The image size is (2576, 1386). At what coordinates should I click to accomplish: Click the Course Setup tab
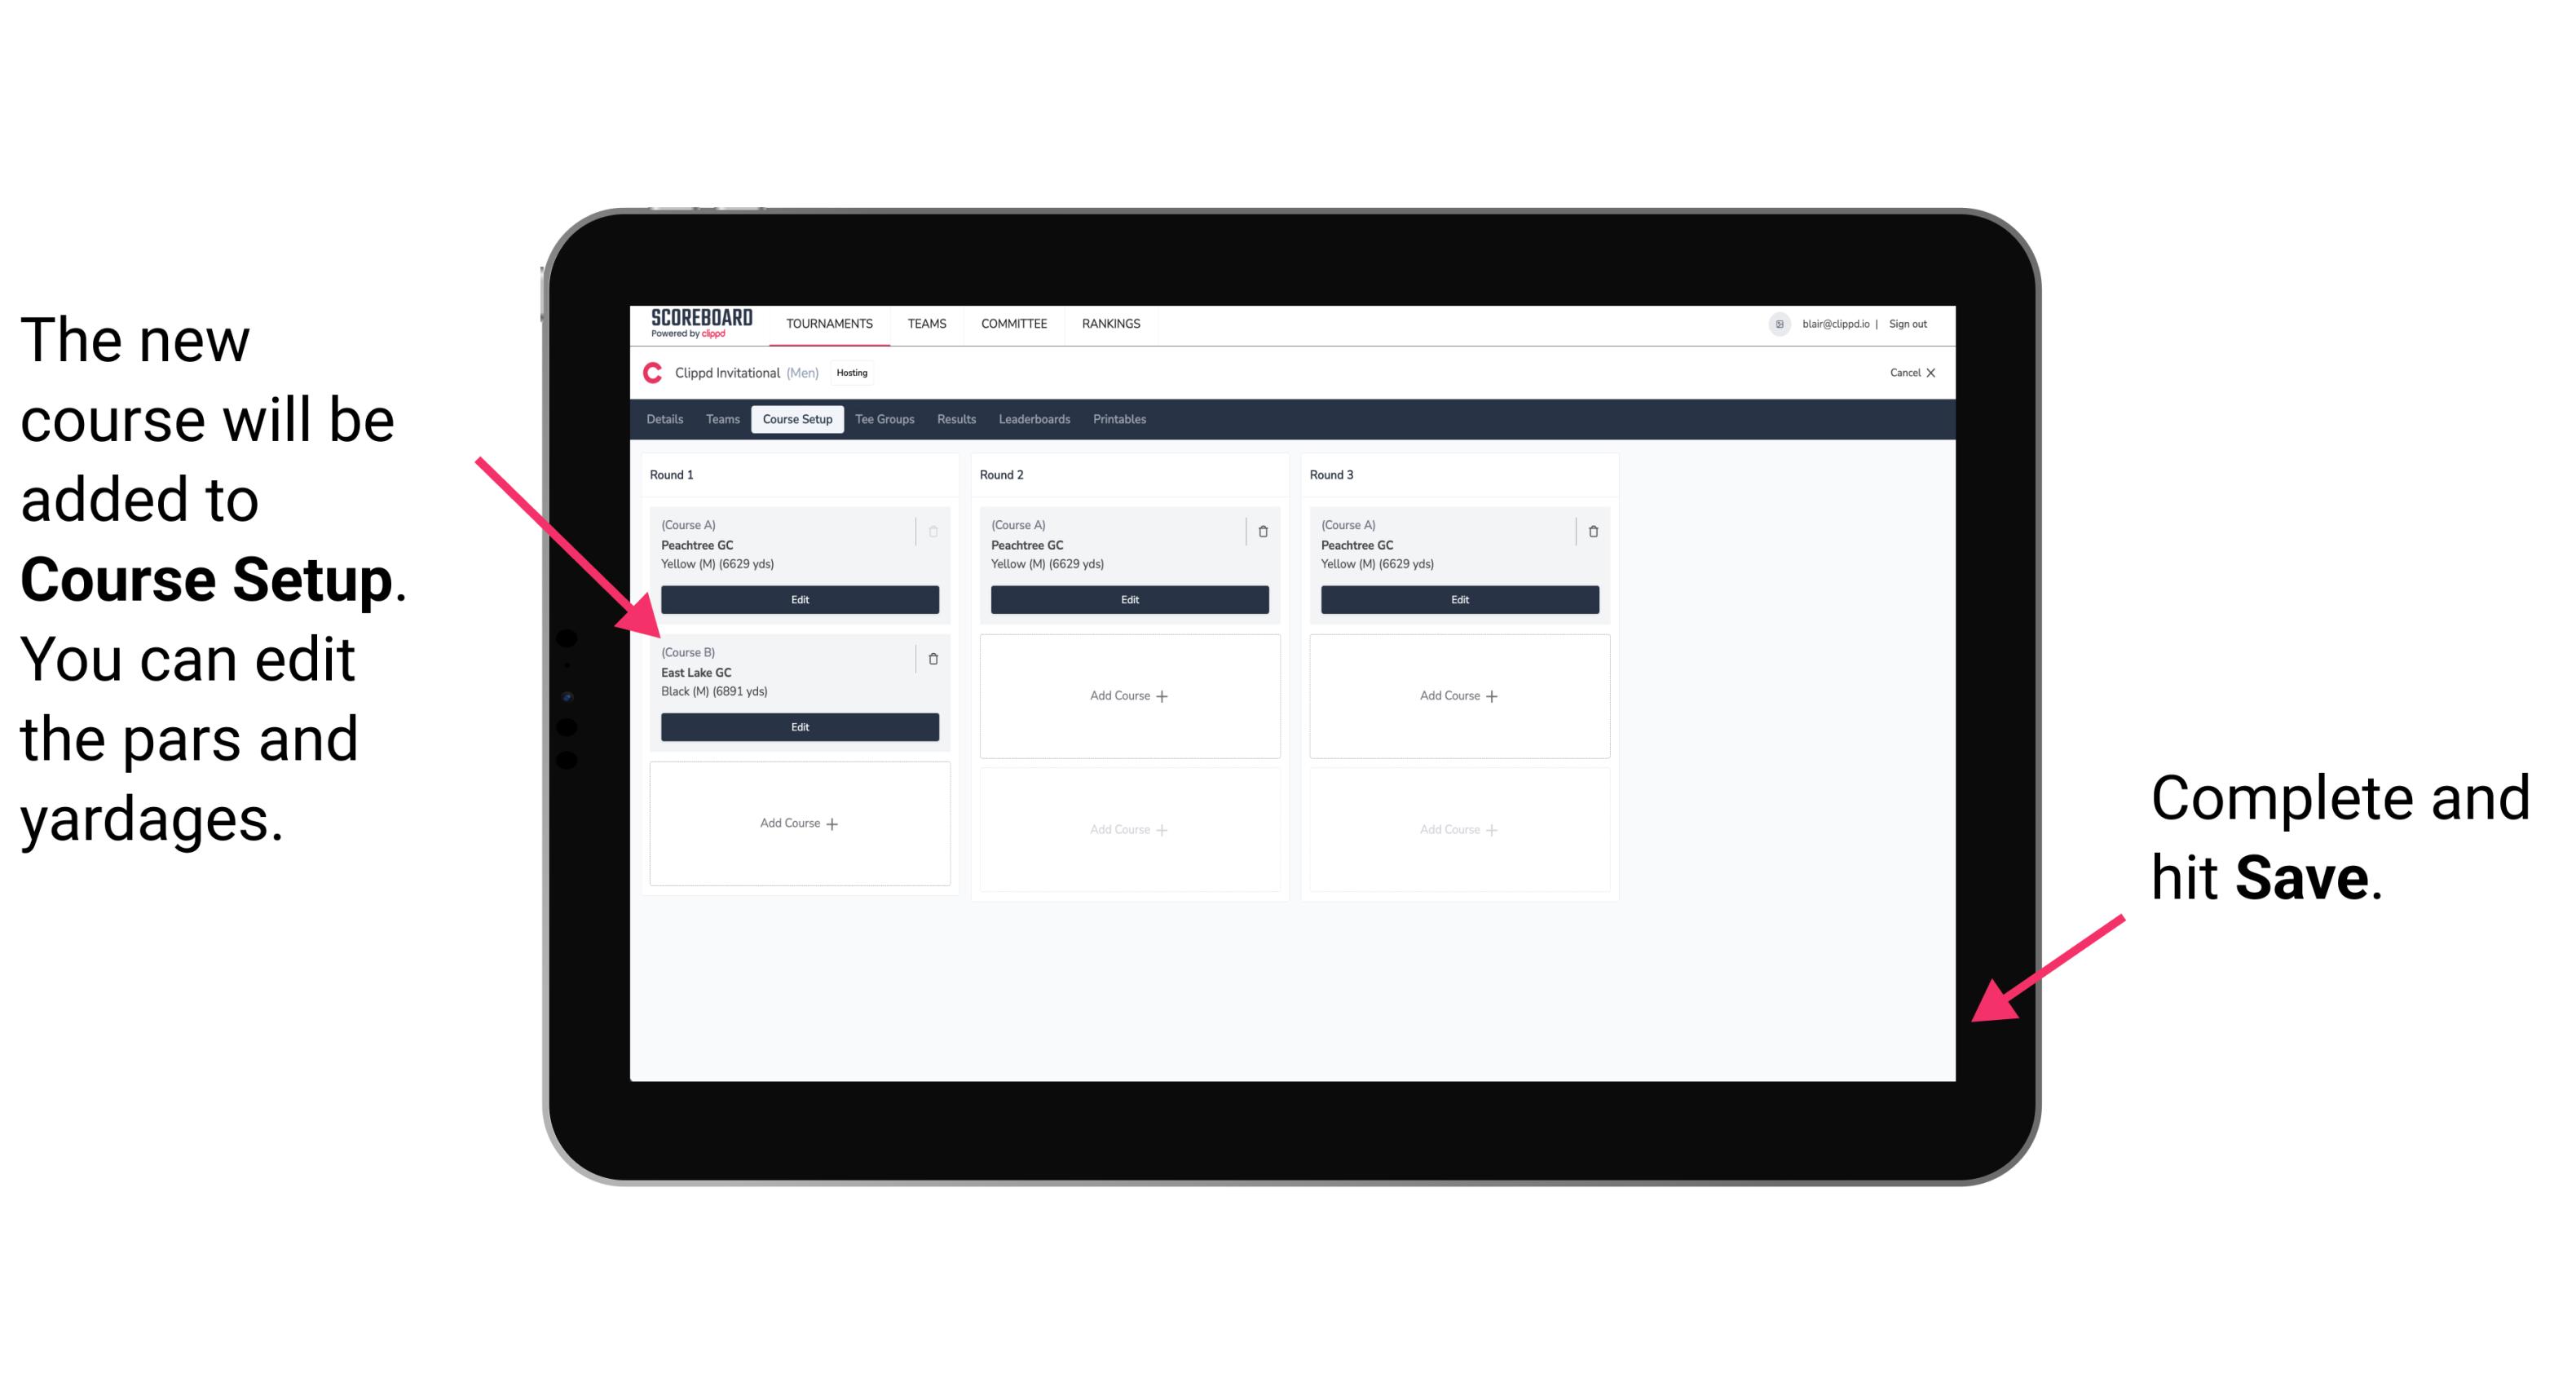coord(796,420)
